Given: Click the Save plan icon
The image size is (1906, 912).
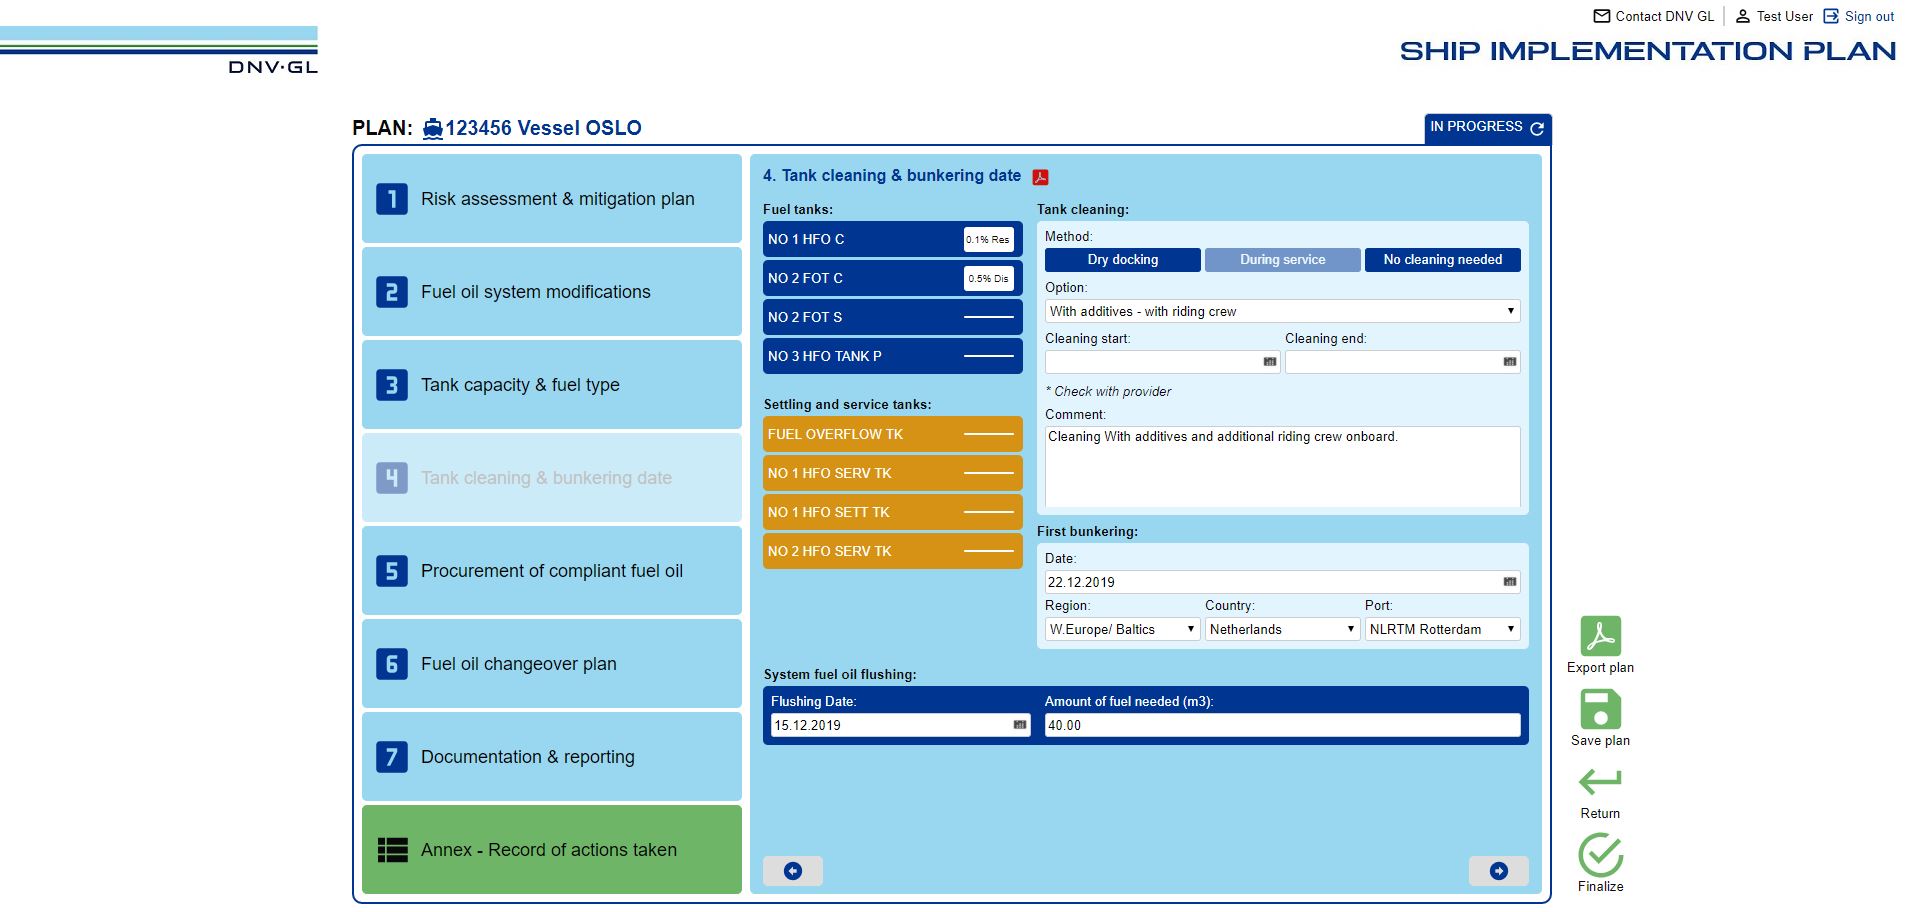Looking at the screenshot, I should tap(1599, 710).
